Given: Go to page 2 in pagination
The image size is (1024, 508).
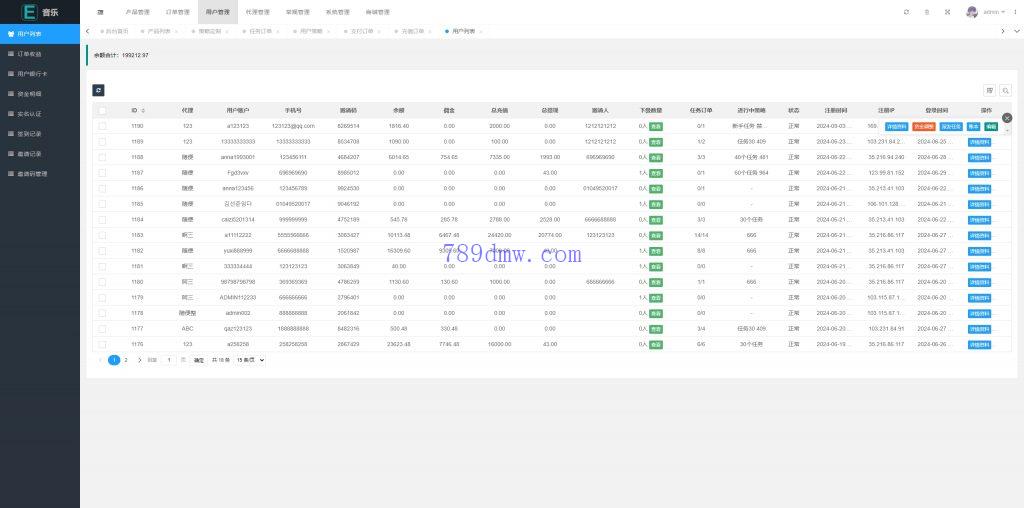Looking at the screenshot, I should [125, 360].
